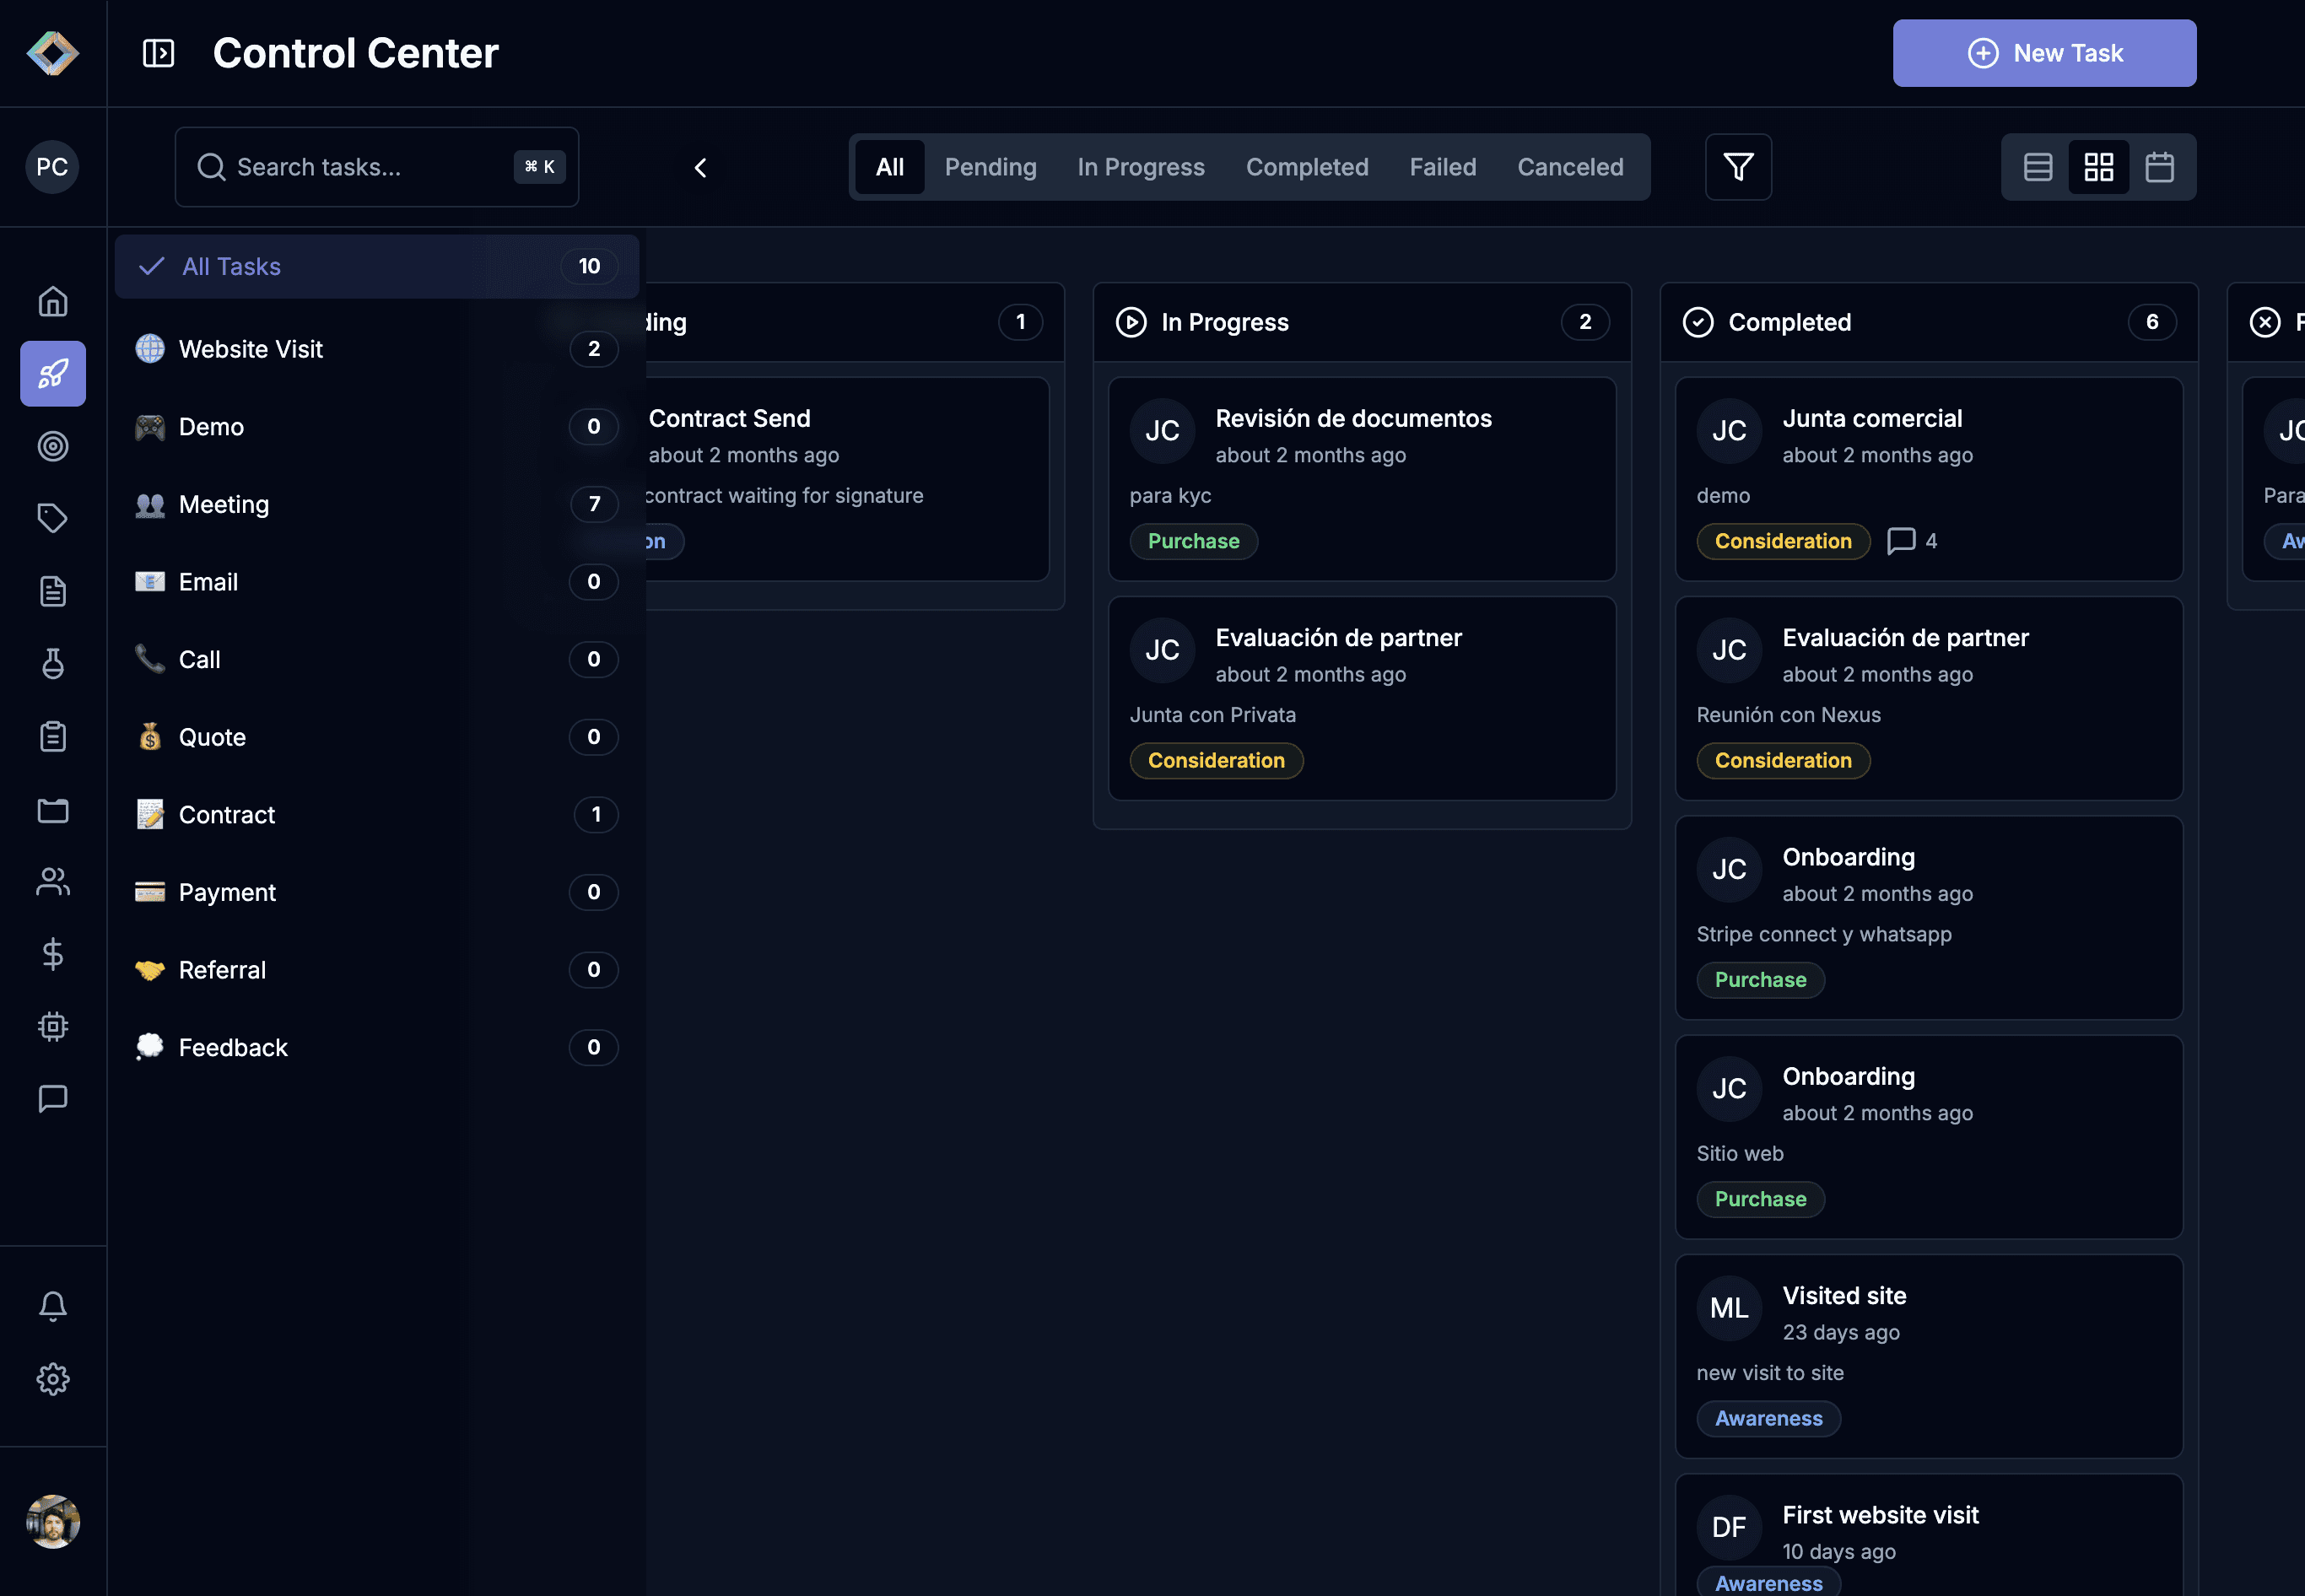
Task: Open the Stripe connect y whatsapp card
Action: coord(1929,918)
